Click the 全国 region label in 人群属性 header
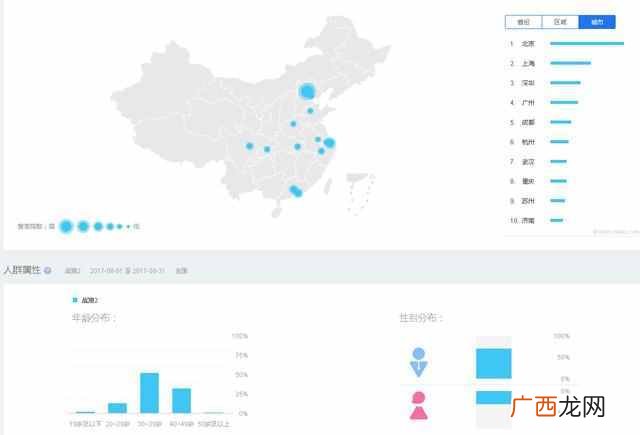This screenshot has width=640, height=435. [x=181, y=271]
